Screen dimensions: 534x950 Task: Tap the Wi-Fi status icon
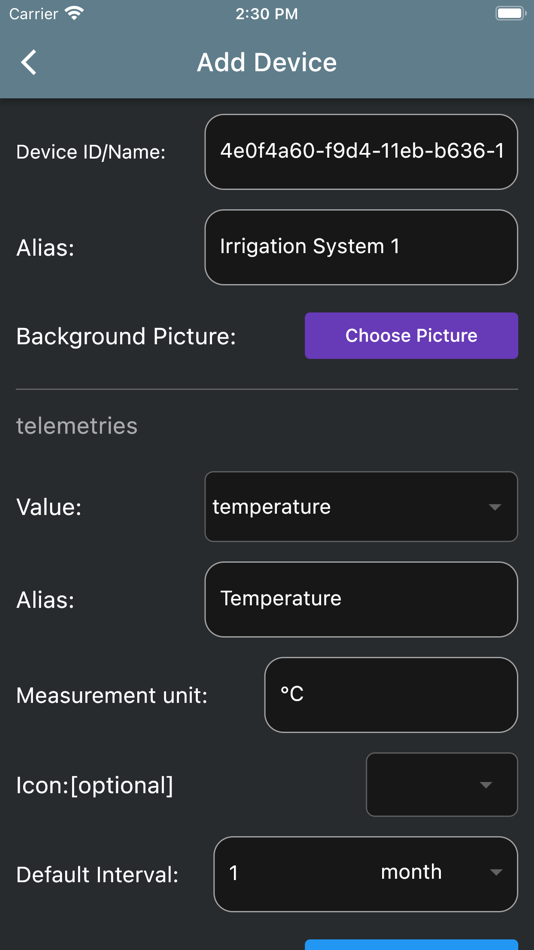click(75, 13)
